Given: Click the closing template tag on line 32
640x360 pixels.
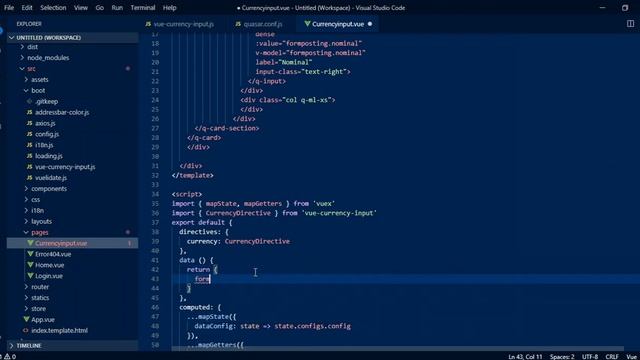Looking at the screenshot, I should click(193, 176).
